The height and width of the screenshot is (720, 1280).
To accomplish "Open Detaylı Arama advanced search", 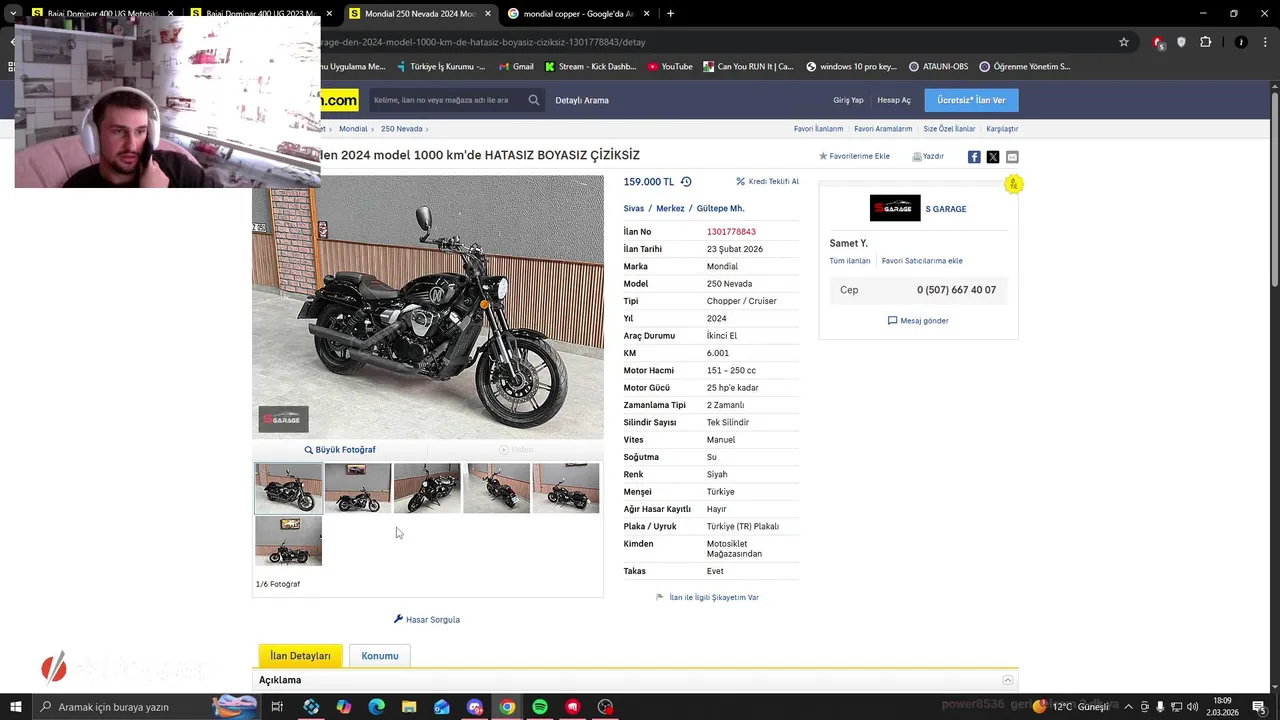I will [x=582, y=100].
